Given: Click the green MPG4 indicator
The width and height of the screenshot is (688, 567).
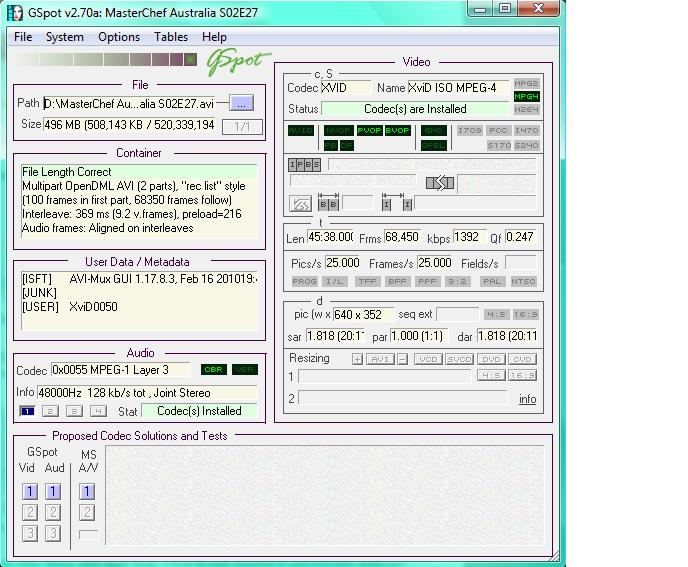Looking at the screenshot, I should tap(526, 96).
